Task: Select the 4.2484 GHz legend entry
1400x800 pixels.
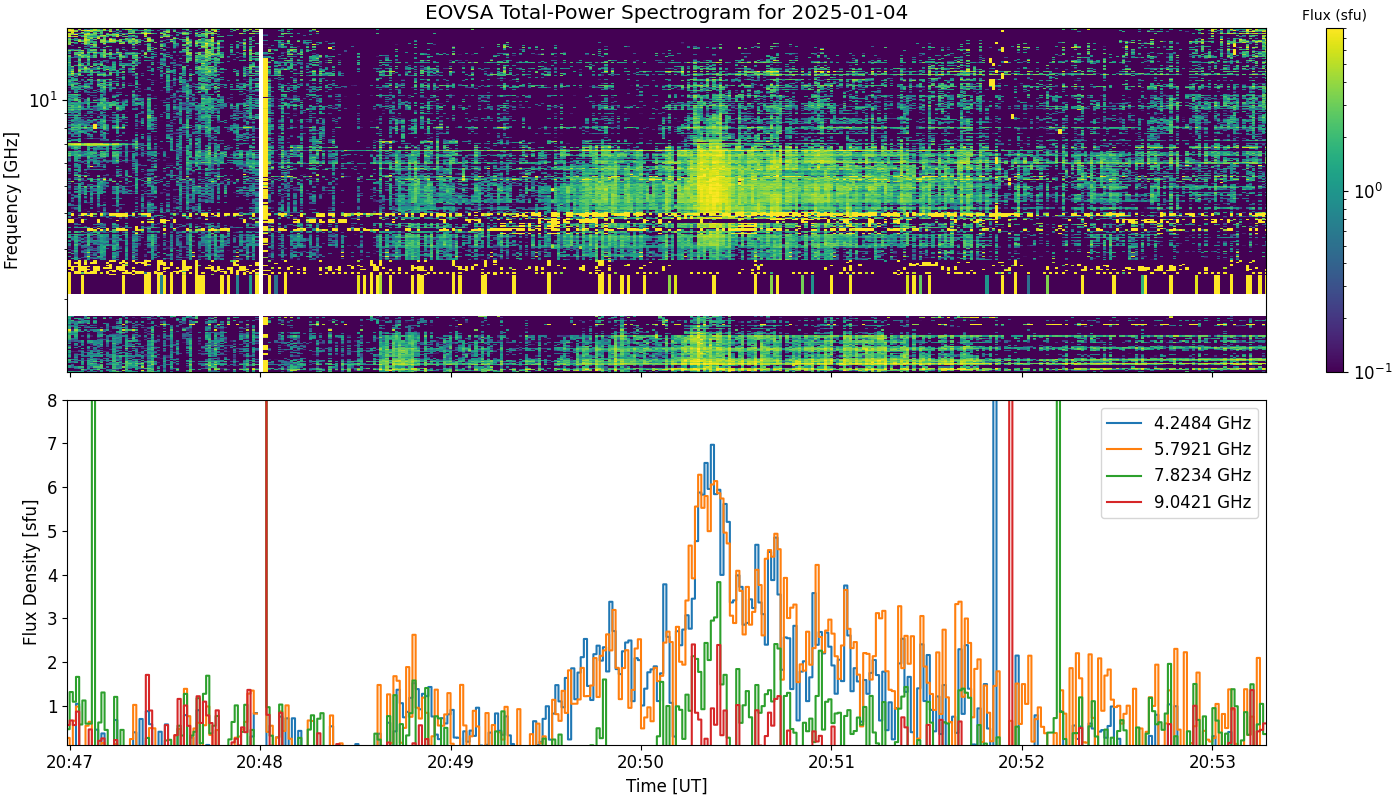Action: pyautogui.click(x=1180, y=423)
